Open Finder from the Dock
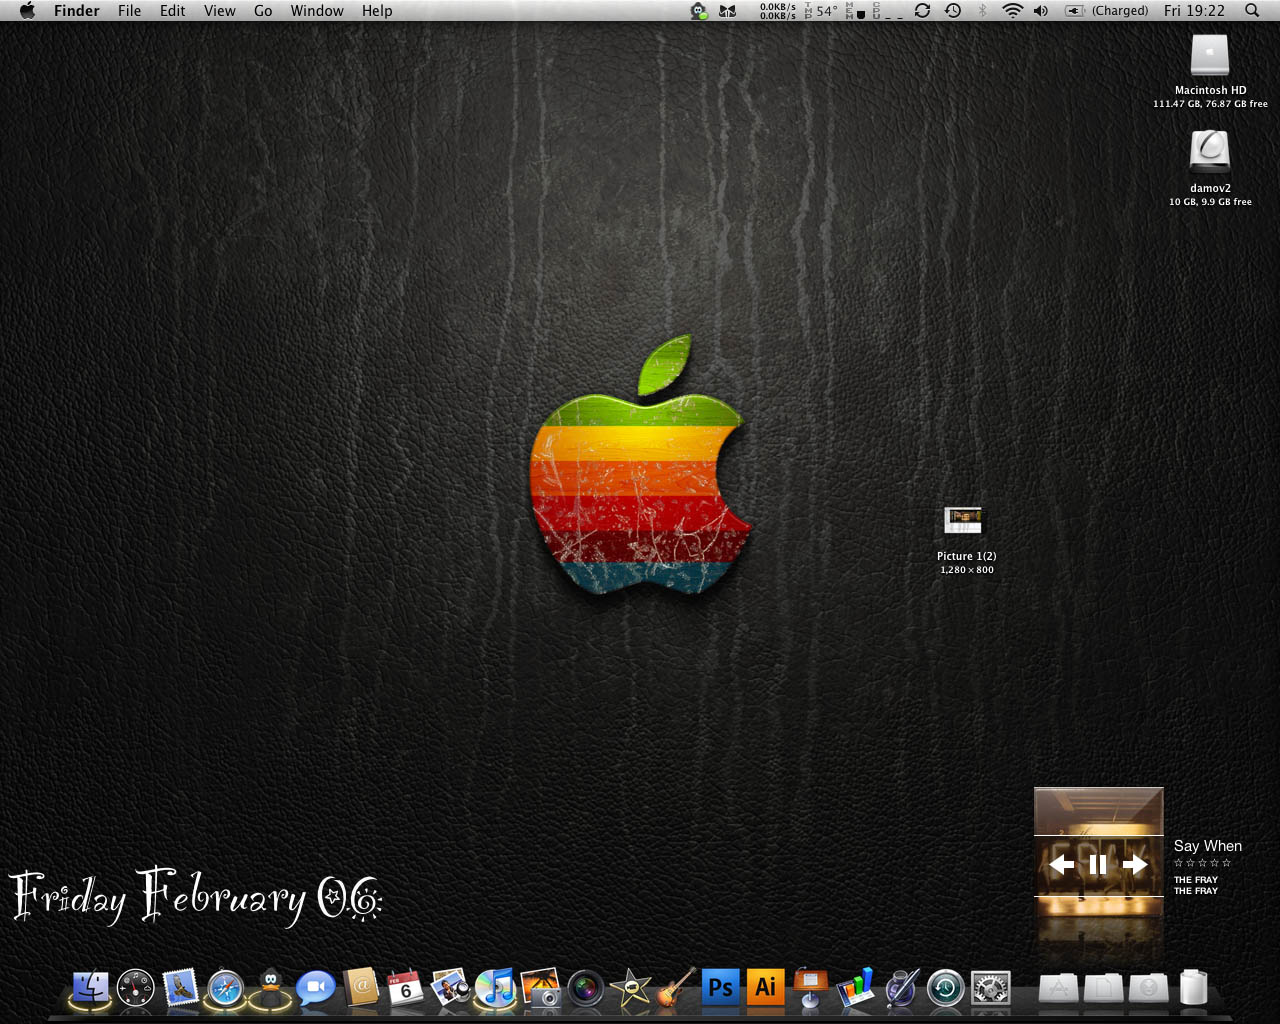This screenshot has height=1024, width=1280. [90, 987]
